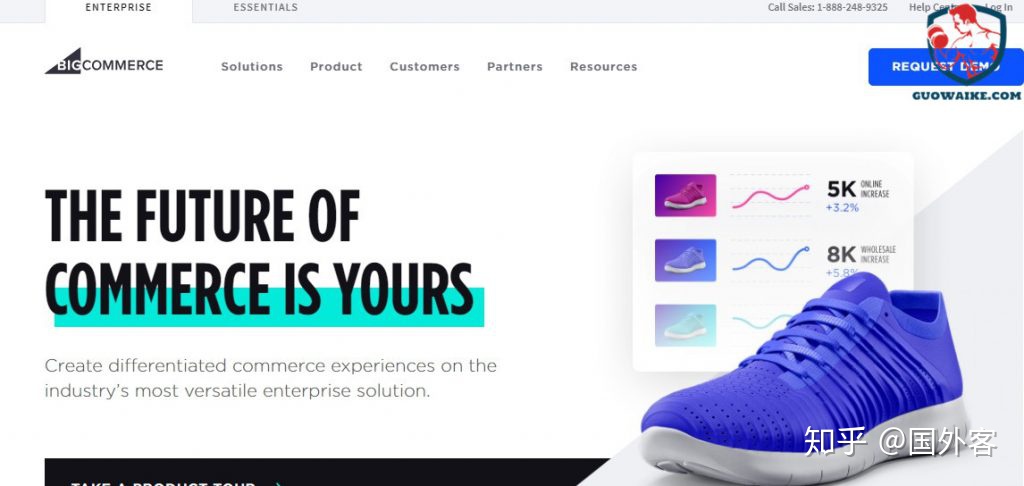
Task: Click the large blue sneaker image
Action: pyautogui.click(x=804, y=381)
